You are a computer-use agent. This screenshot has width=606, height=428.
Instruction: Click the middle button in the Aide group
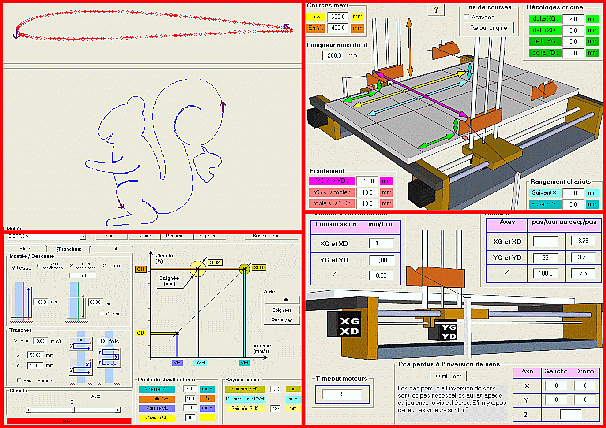pos(282,310)
